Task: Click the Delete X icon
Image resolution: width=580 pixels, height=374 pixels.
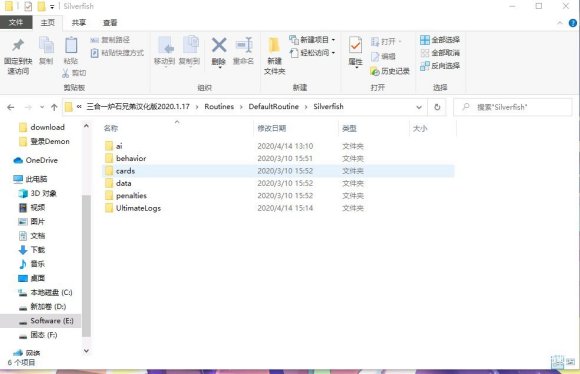Action: [x=219, y=45]
